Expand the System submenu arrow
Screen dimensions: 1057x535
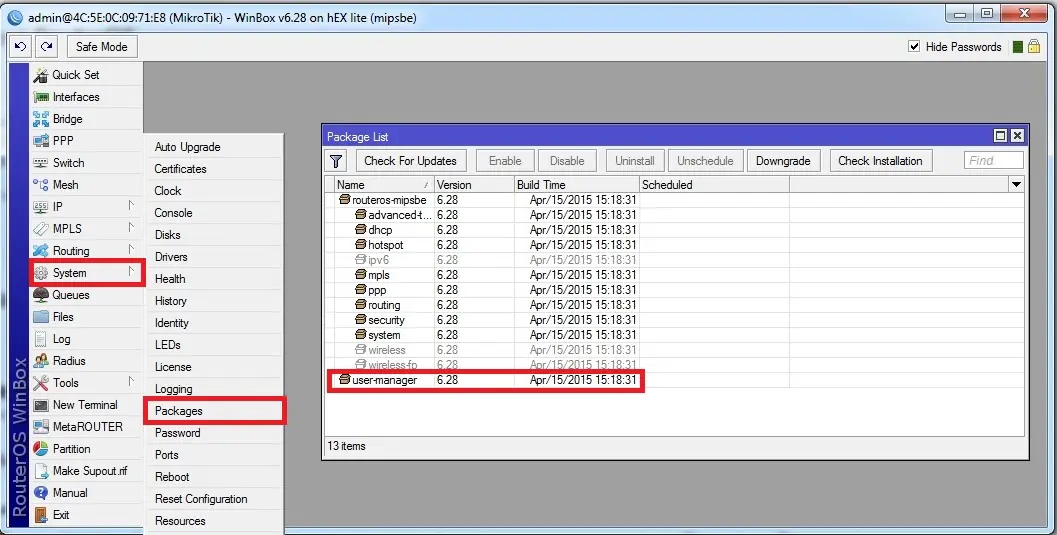(x=131, y=272)
